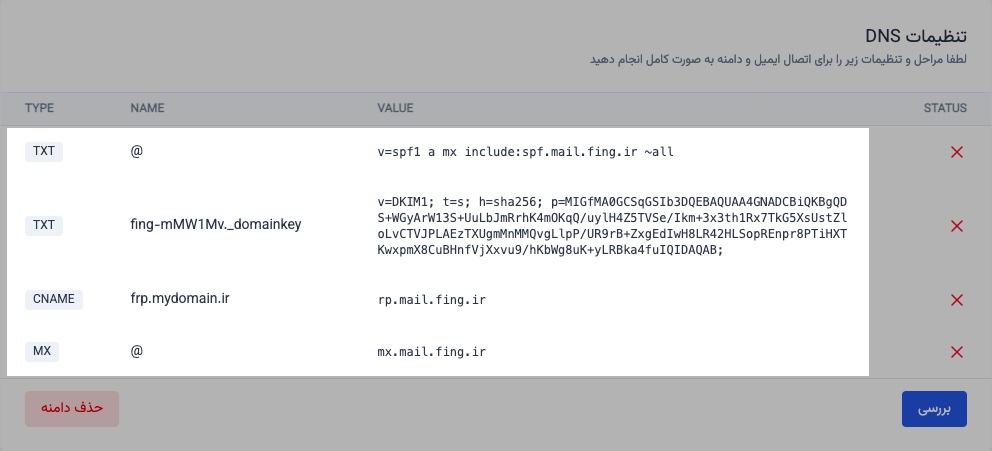Click the red X status of SPF record
Screen dimensions: 992x451
(957, 152)
